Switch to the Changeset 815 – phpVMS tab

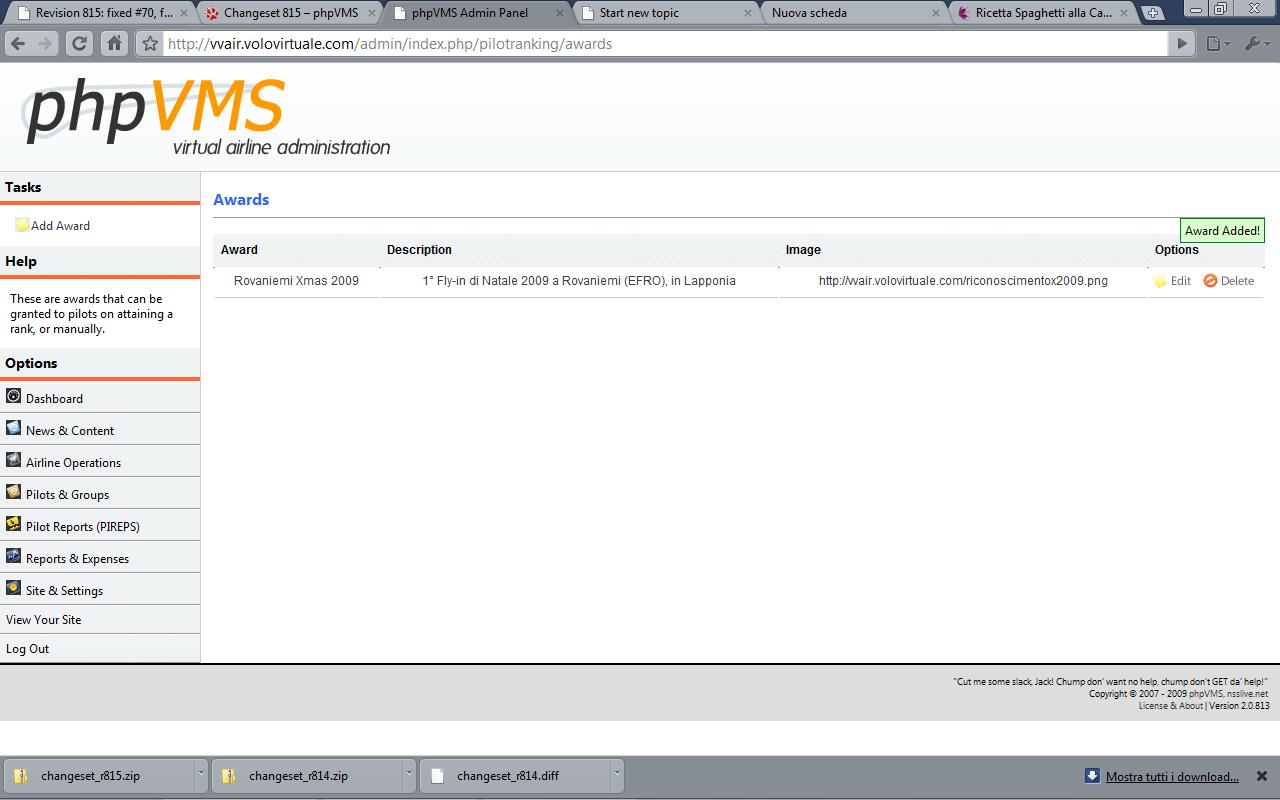click(290, 13)
